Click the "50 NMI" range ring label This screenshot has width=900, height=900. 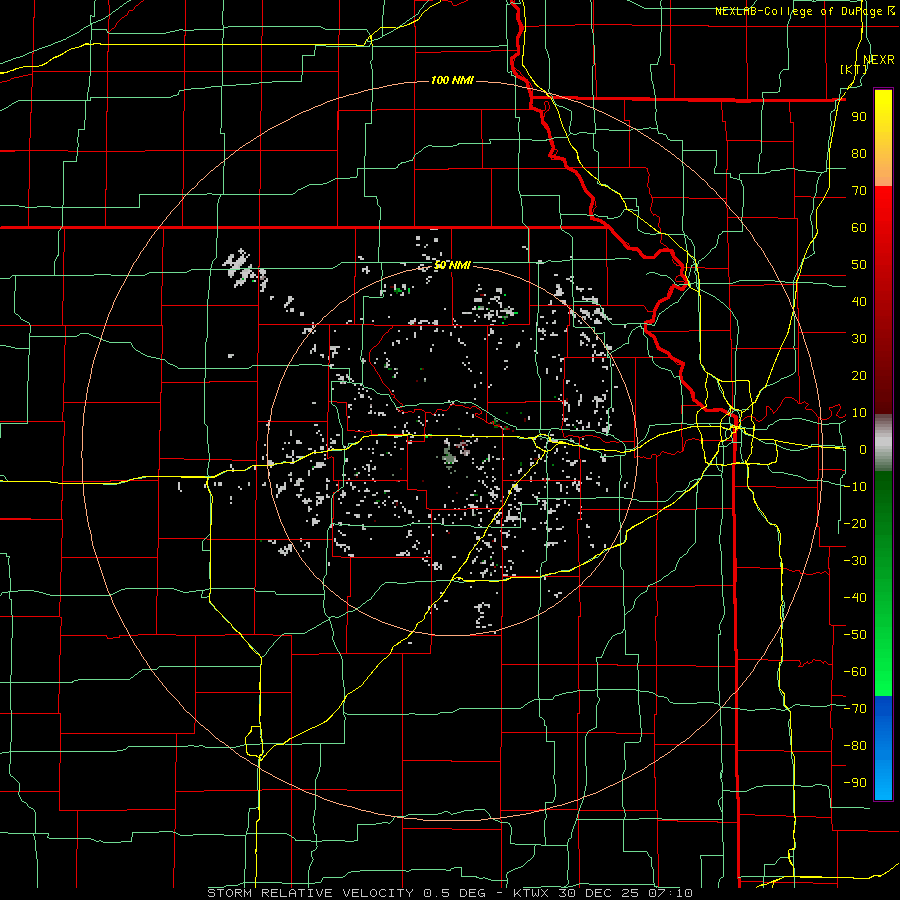tap(452, 265)
